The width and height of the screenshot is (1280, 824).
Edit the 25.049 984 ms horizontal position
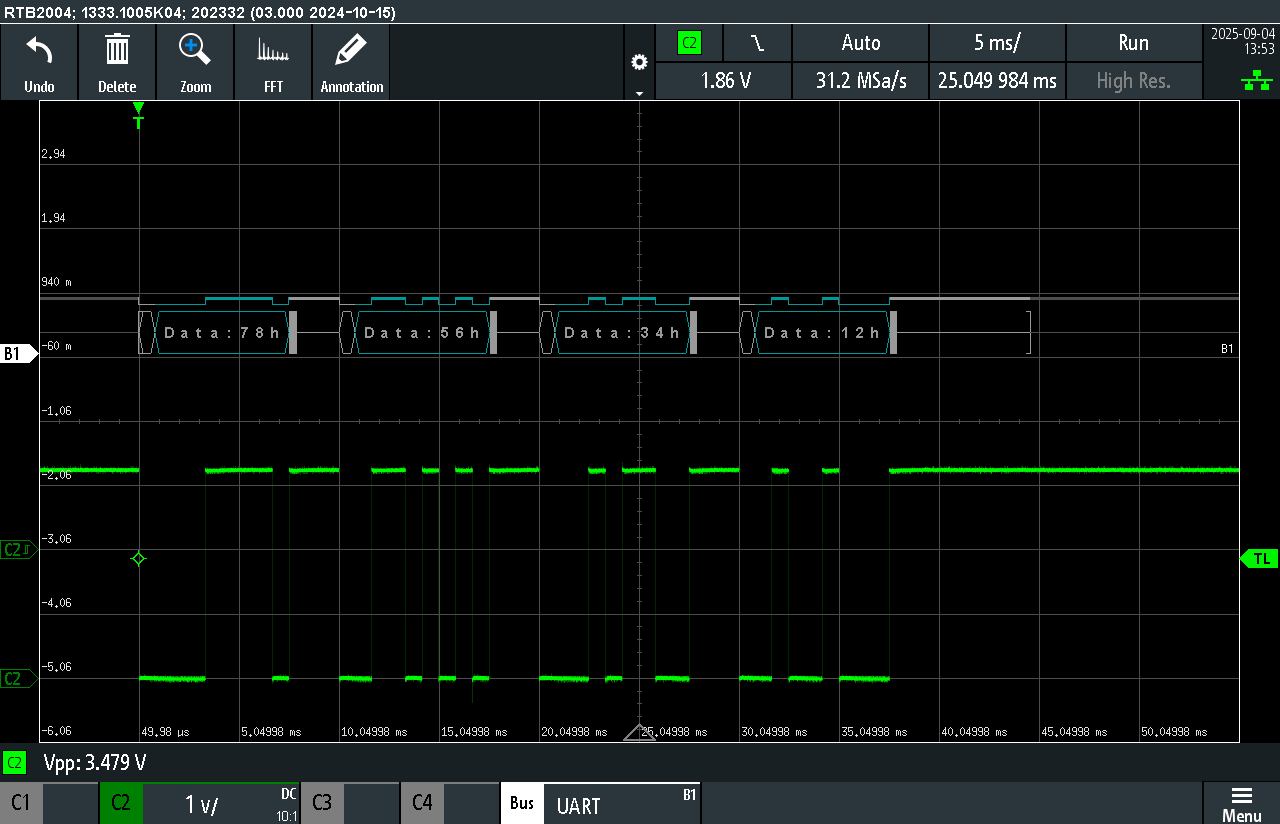[x=997, y=81]
